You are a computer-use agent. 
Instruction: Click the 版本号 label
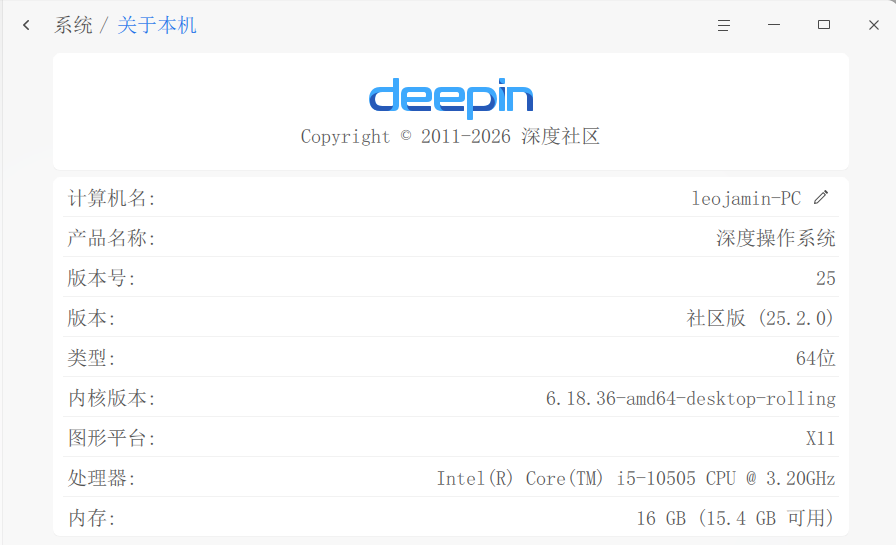(101, 278)
